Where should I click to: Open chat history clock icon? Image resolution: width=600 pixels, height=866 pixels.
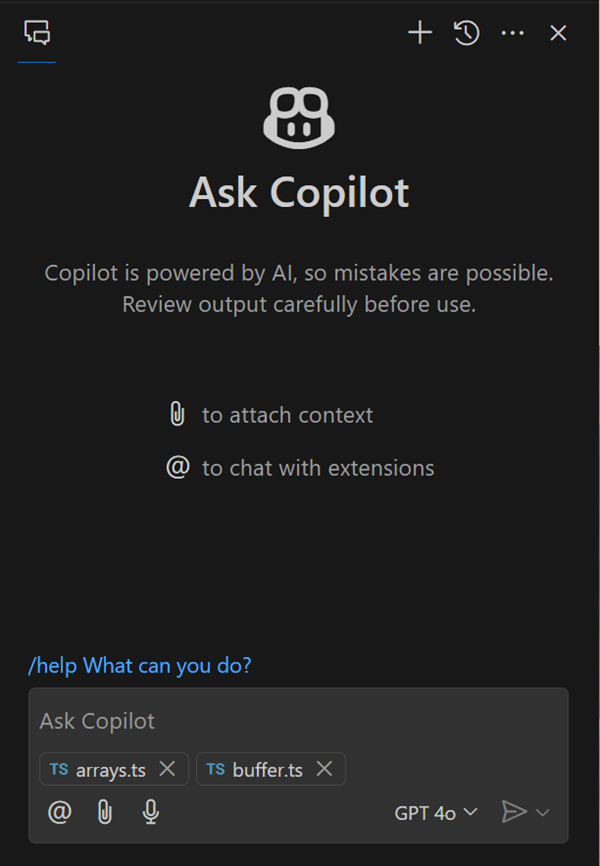click(x=466, y=33)
